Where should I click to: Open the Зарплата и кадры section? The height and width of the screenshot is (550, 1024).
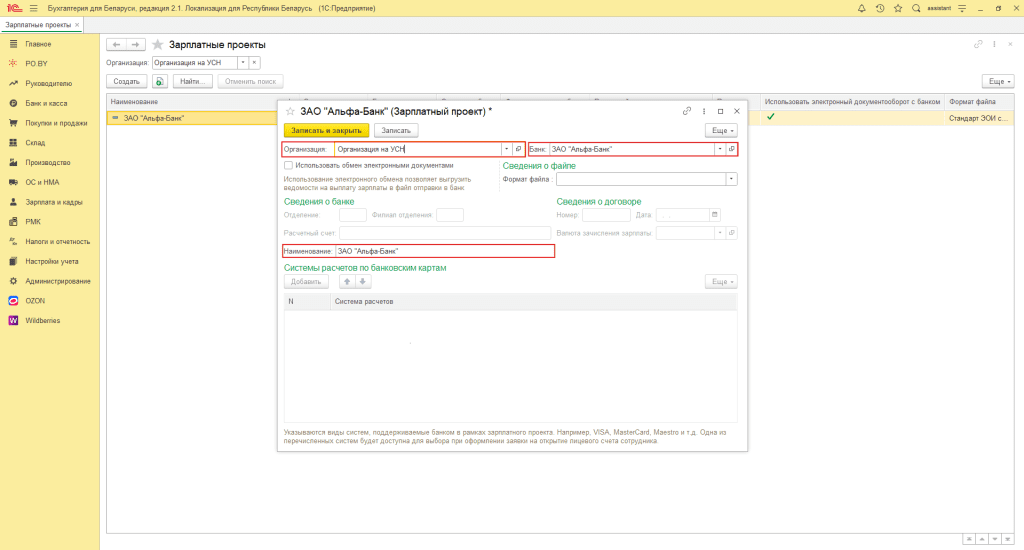[x=54, y=202]
